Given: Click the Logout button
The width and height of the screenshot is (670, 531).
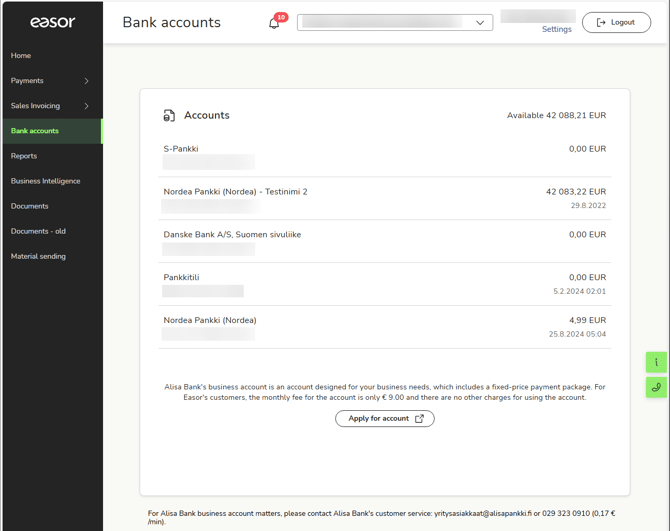Looking at the screenshot, I should (x=616, y=22).
